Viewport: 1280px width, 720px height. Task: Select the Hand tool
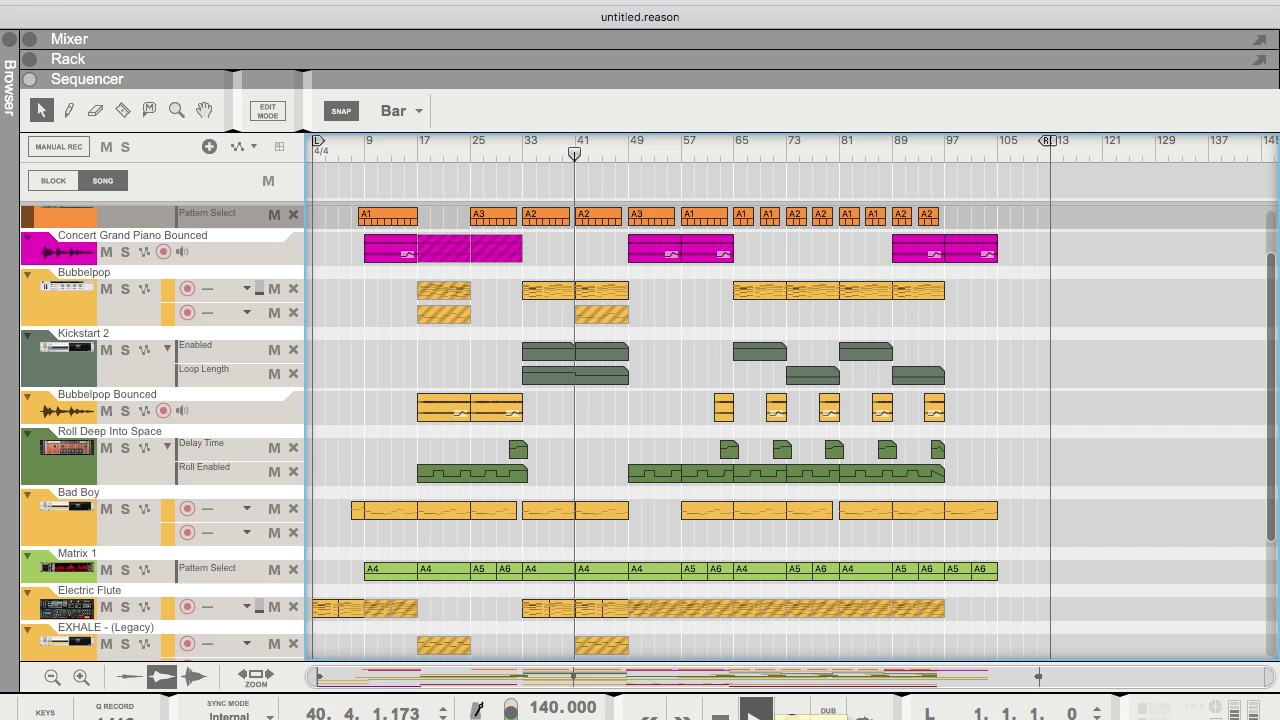click(x=204, y=110)
